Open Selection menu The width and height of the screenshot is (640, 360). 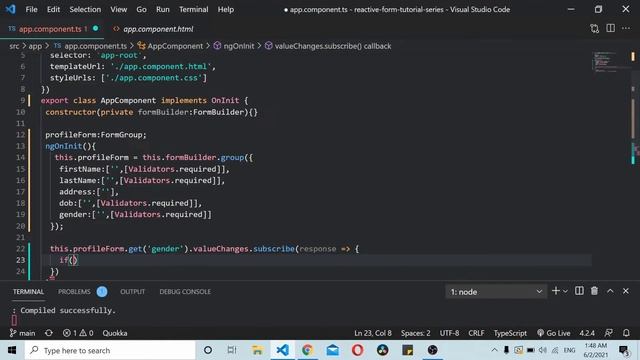(85, 9)
